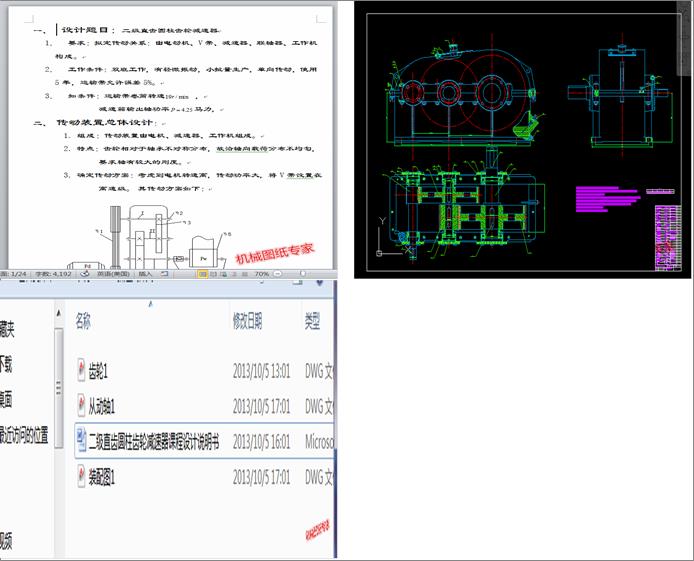Sort files by the 修改日期 column header
This screenshot has height=561, width=694.
pos(247,321)
